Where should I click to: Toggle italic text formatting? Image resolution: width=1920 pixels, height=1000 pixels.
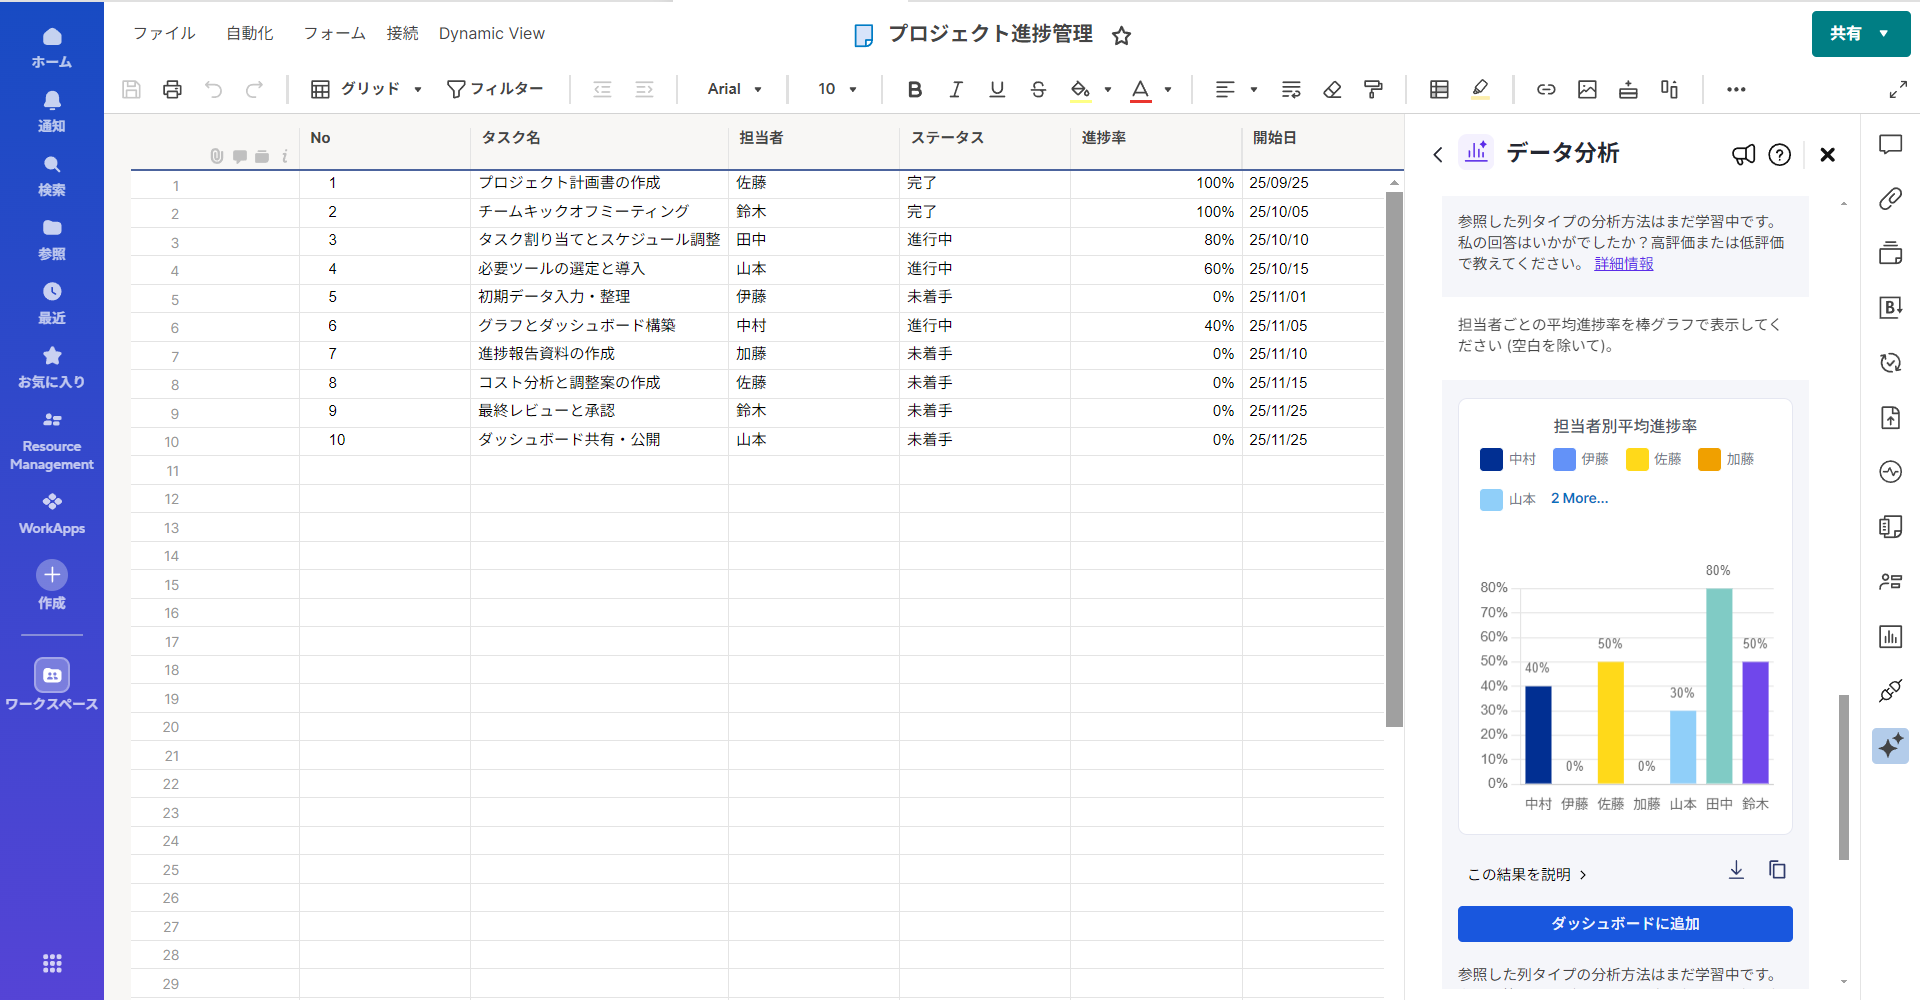click(956, 90)
